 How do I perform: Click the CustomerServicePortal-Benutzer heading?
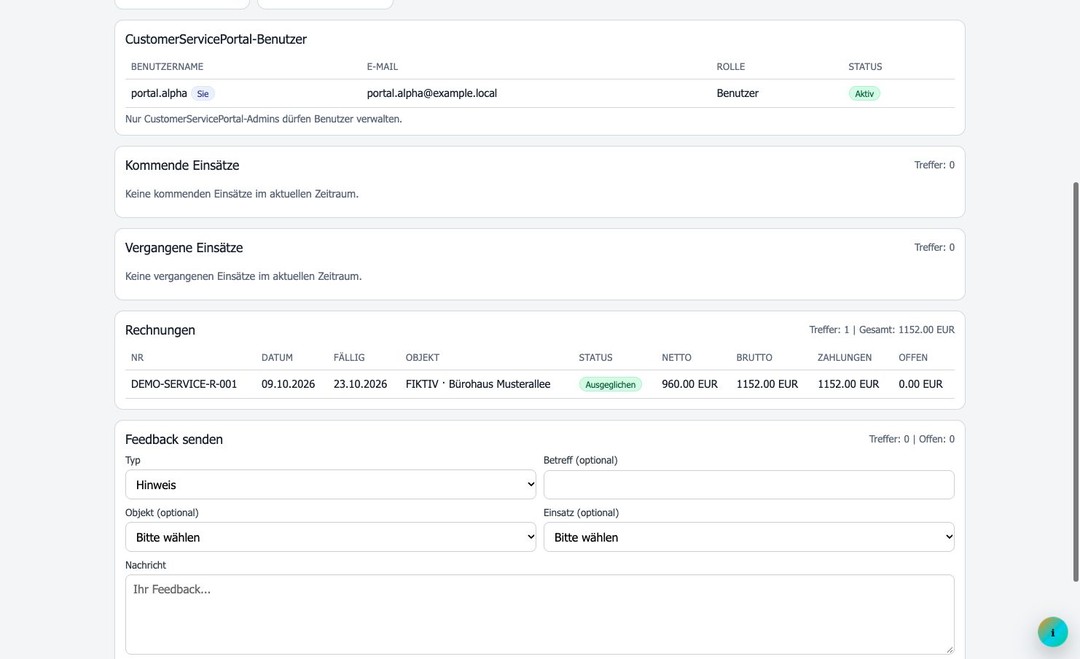[216, 39]
